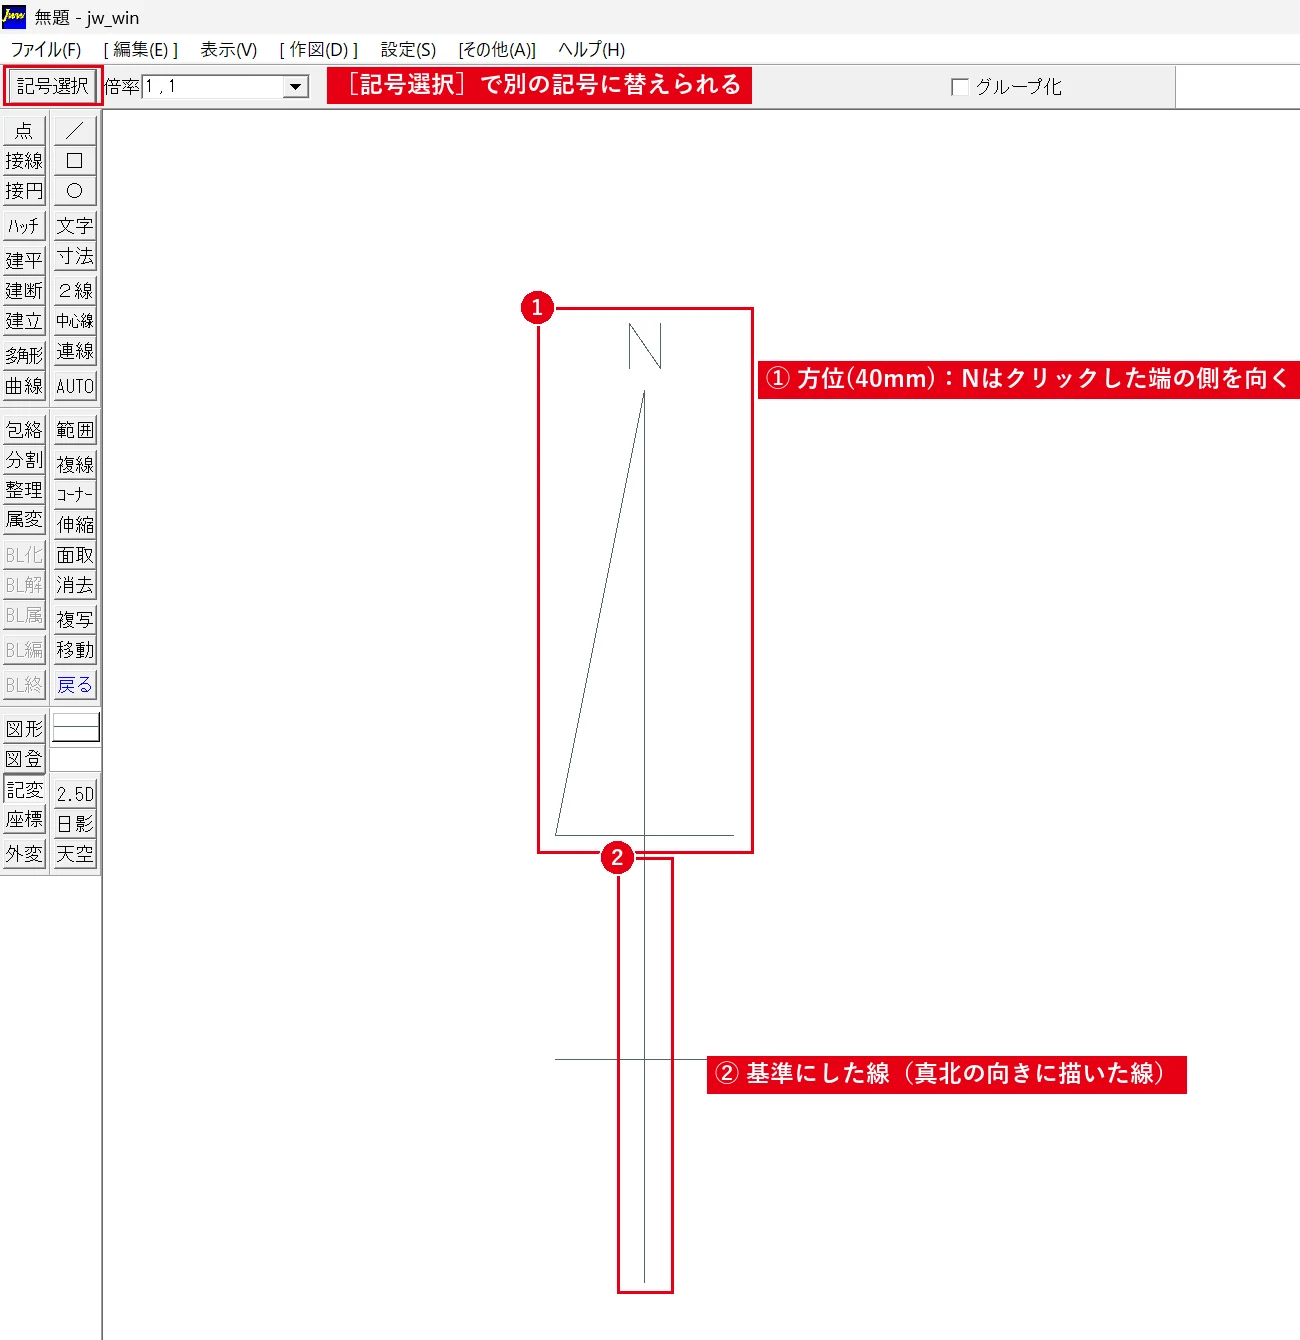Click the line attribute swatch below 図形 row

tap(76, 728)
